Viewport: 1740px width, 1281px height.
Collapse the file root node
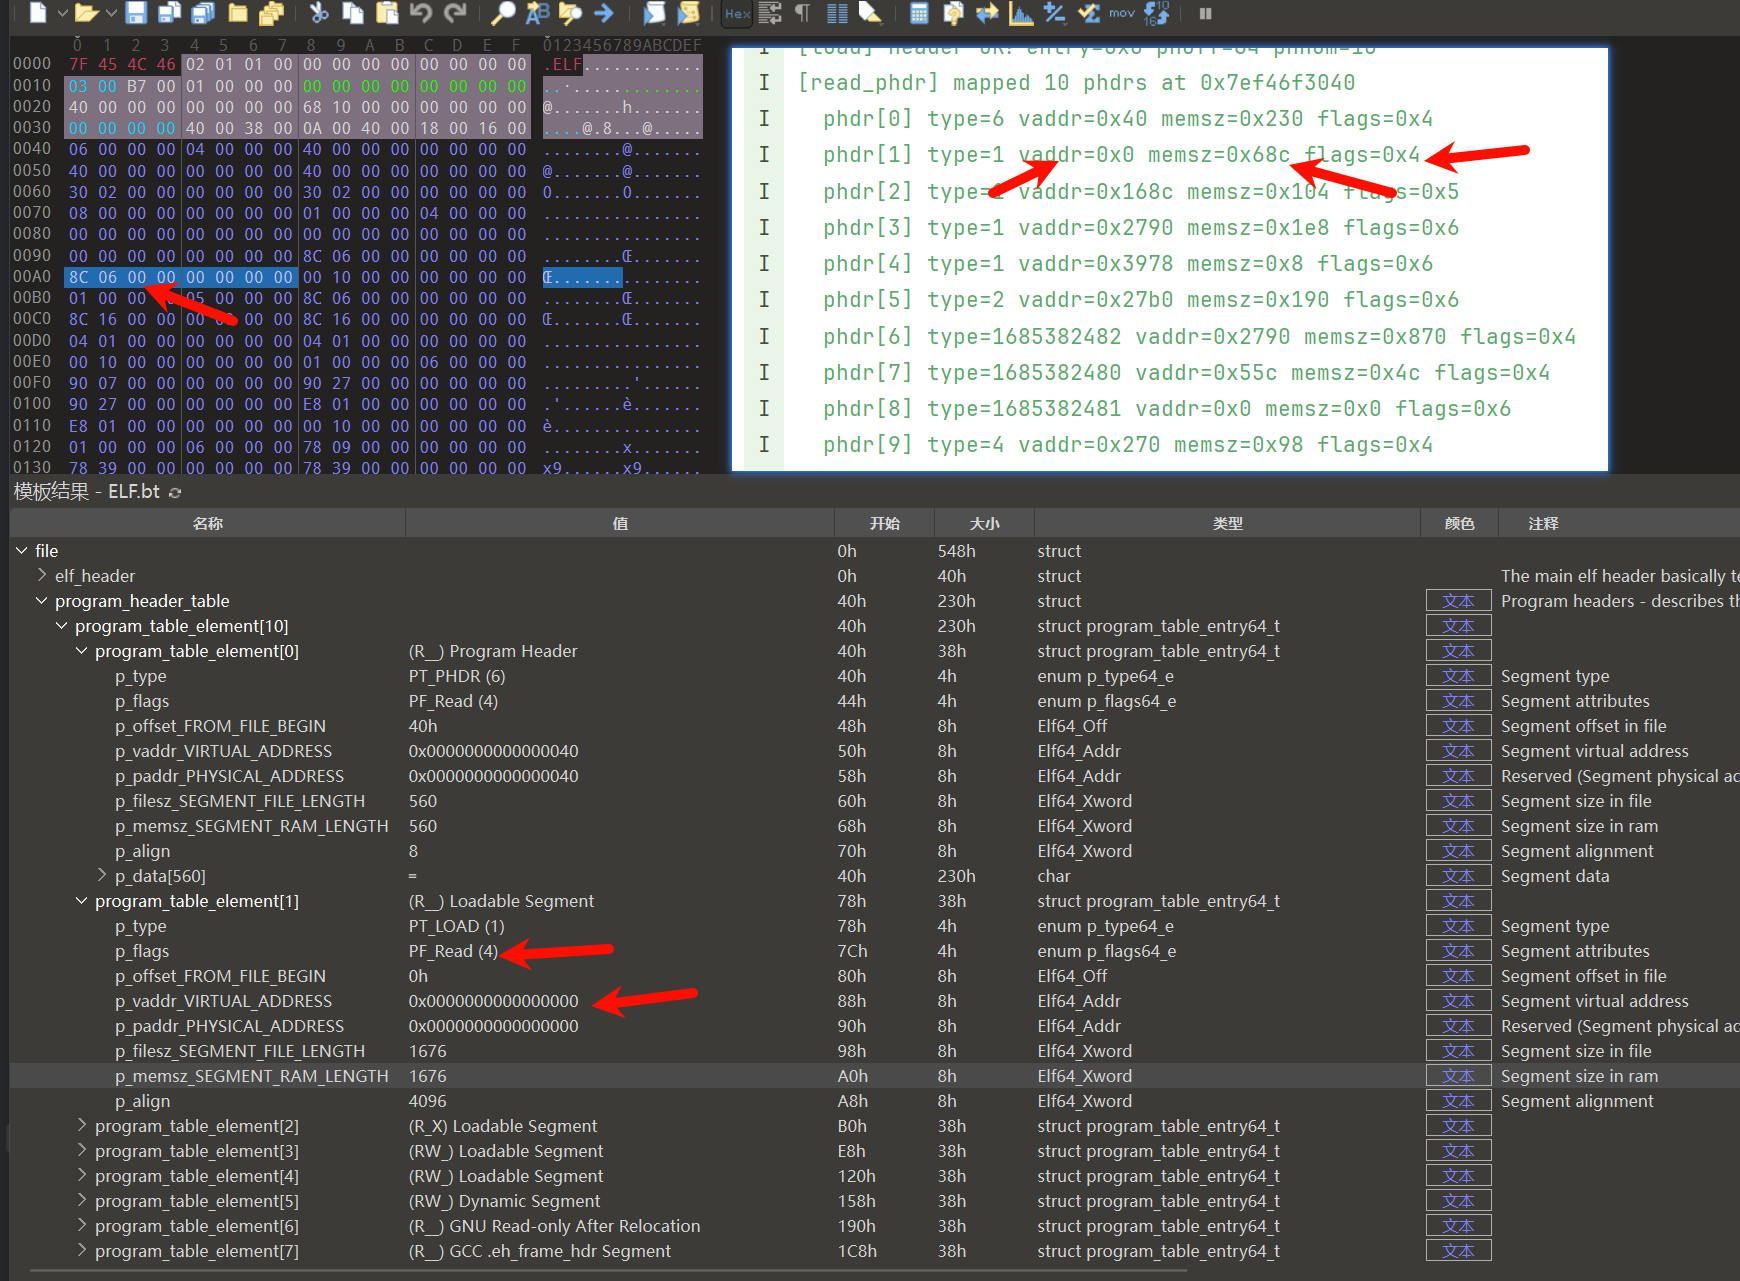(x=21, y=551)
